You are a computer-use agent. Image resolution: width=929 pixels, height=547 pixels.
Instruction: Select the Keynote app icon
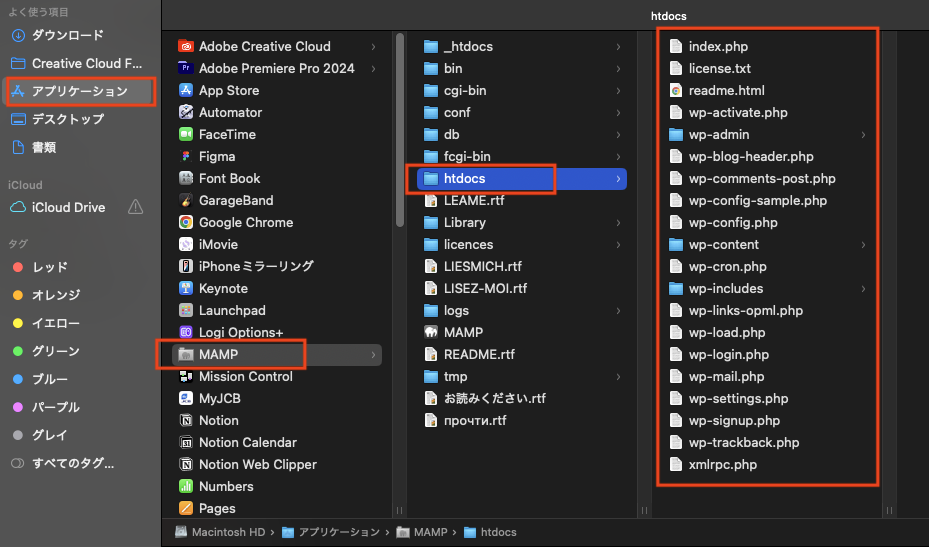tap(185, 288)
